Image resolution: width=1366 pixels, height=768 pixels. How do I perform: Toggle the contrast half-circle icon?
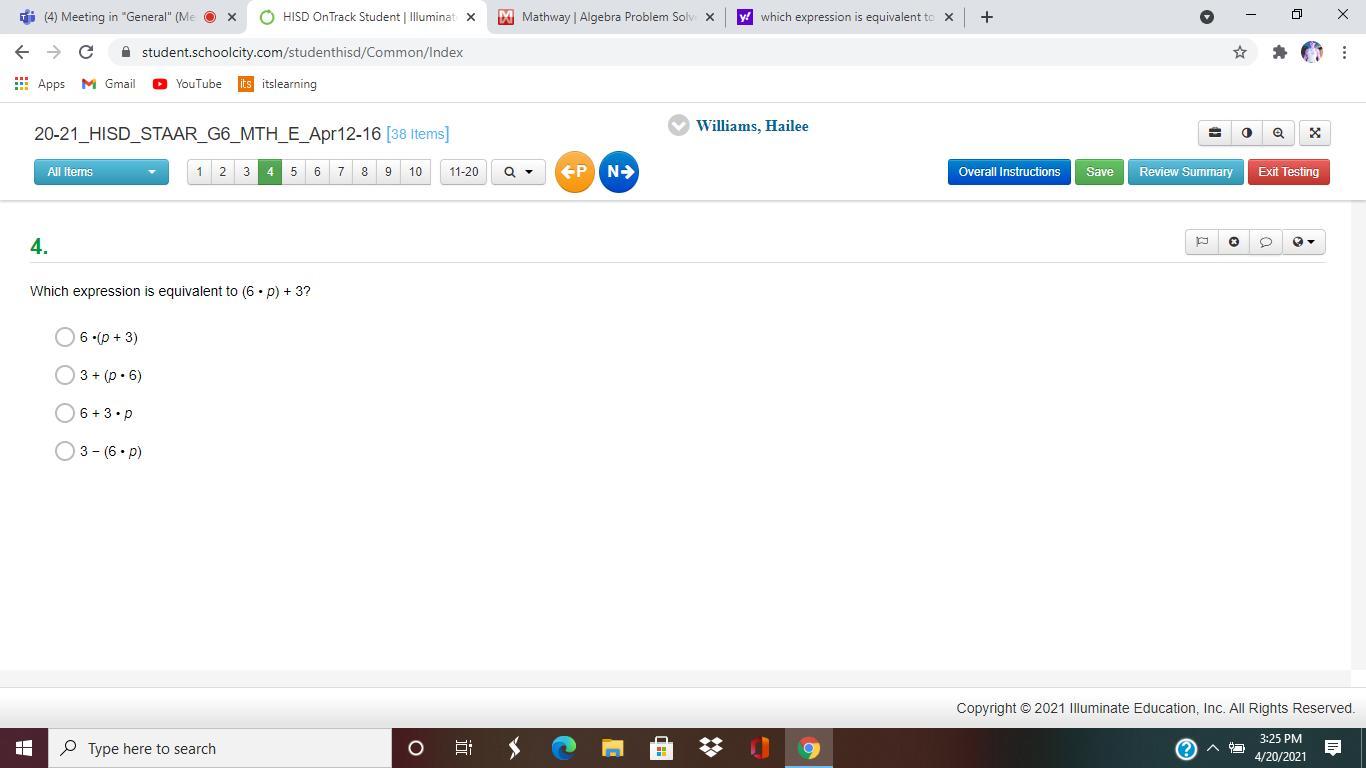click(1247, 133)
